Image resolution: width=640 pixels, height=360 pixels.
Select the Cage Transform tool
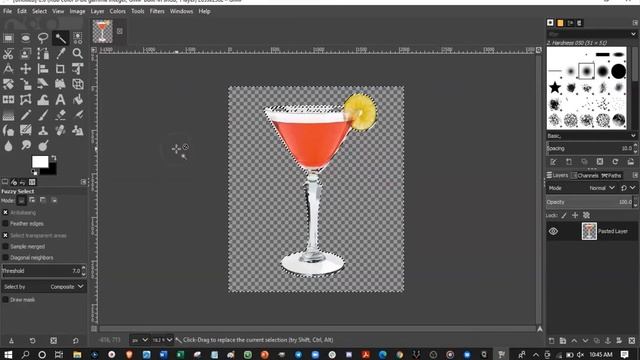(26, 100)
